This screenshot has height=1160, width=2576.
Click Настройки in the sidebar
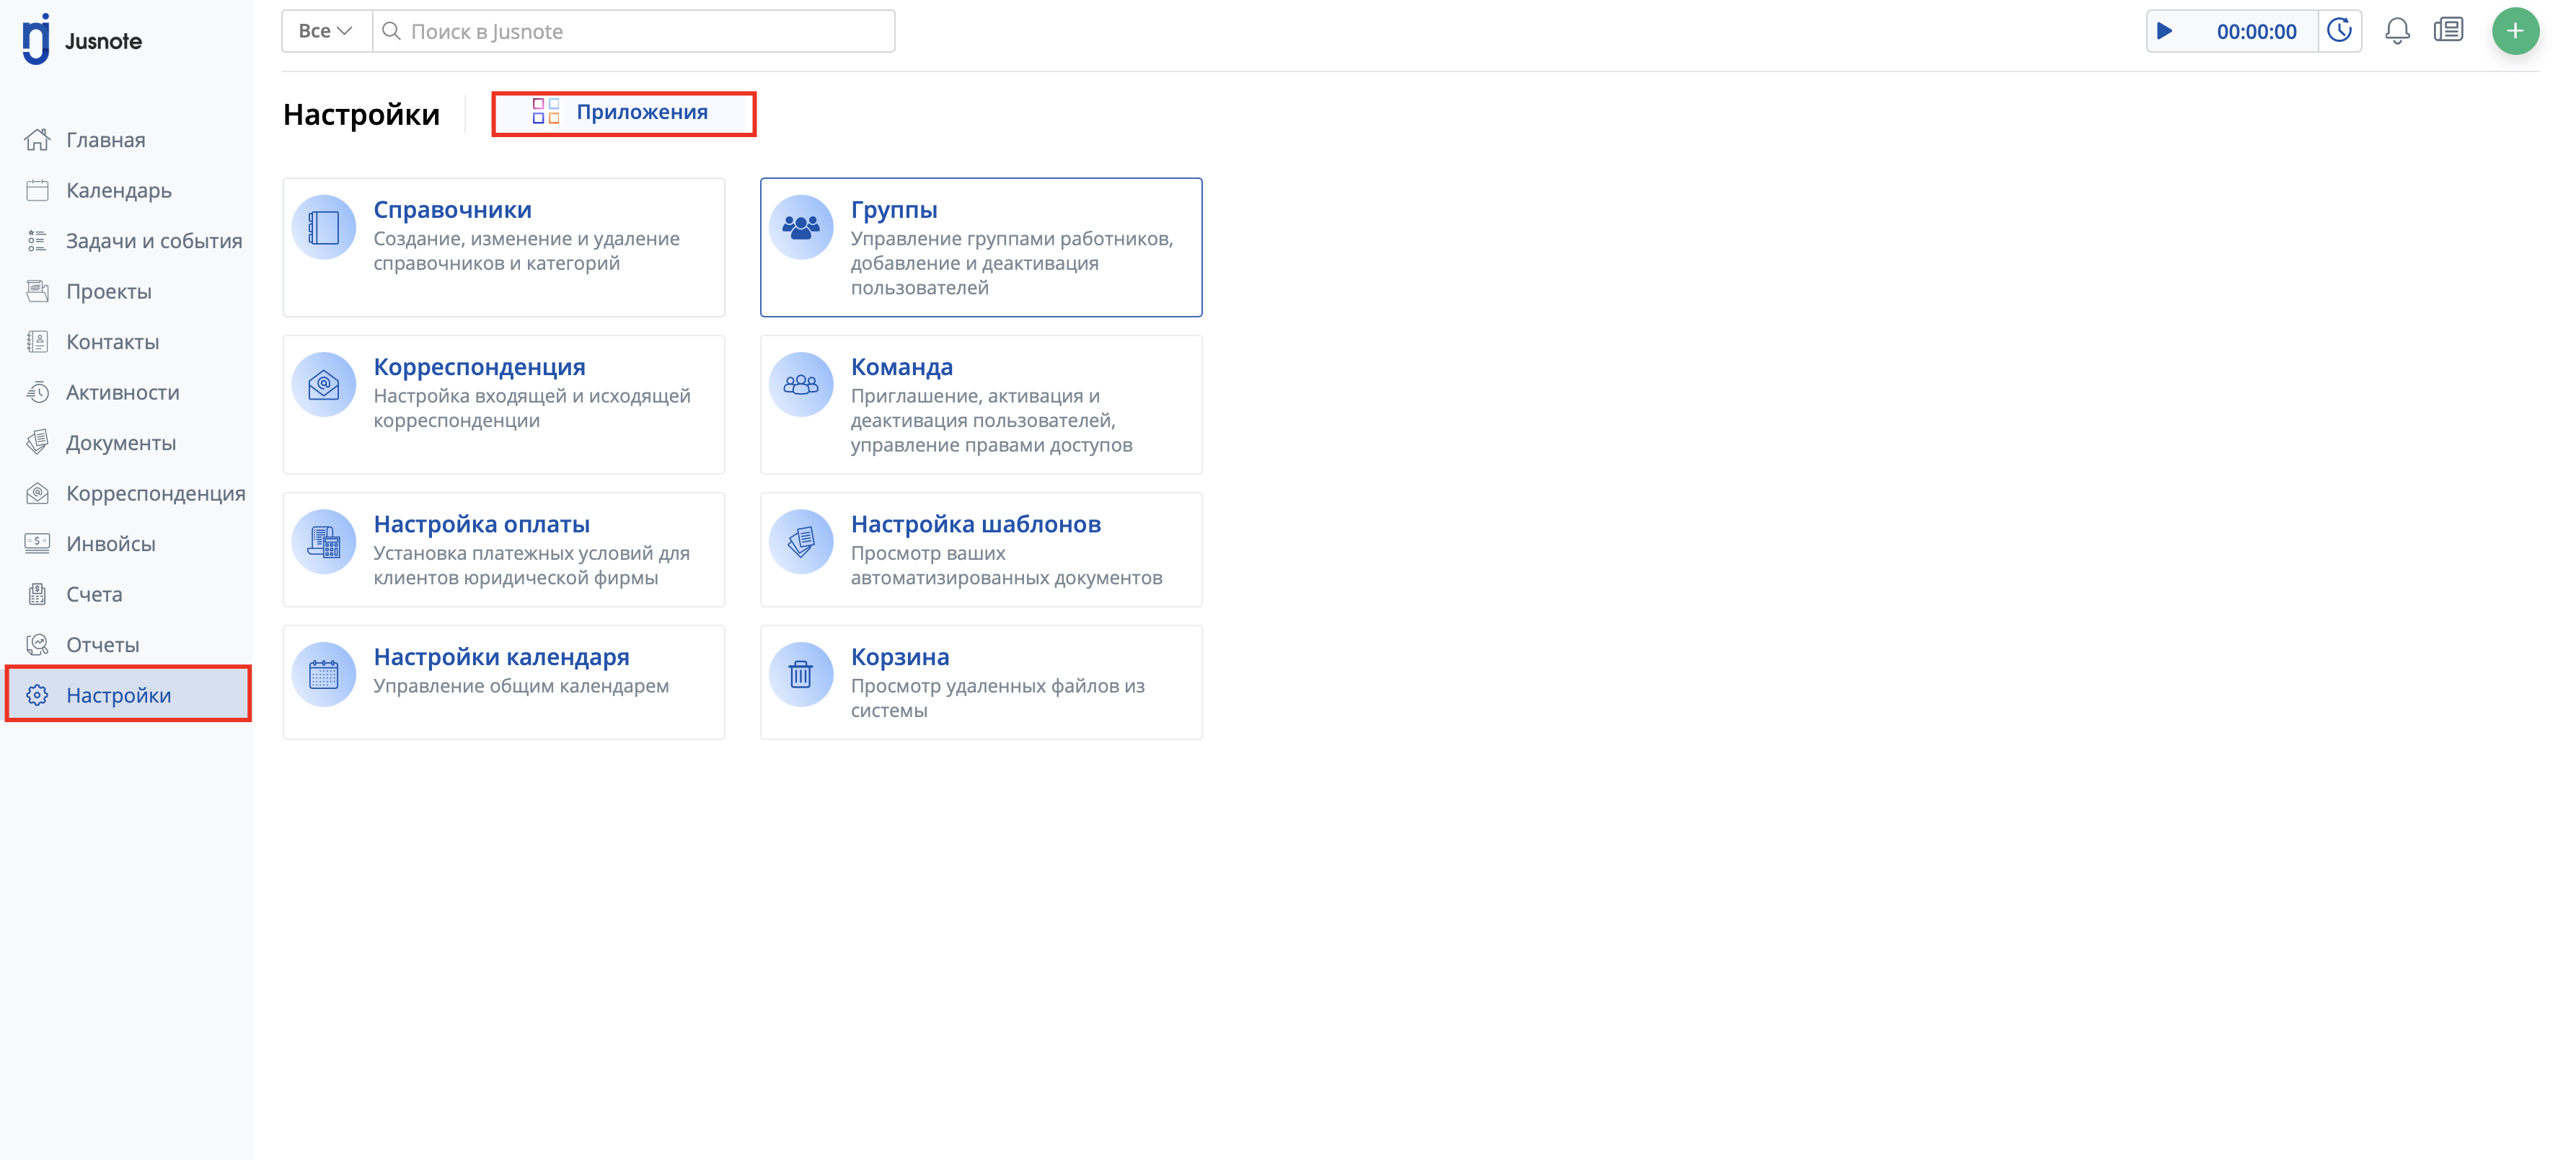(118, 695)
